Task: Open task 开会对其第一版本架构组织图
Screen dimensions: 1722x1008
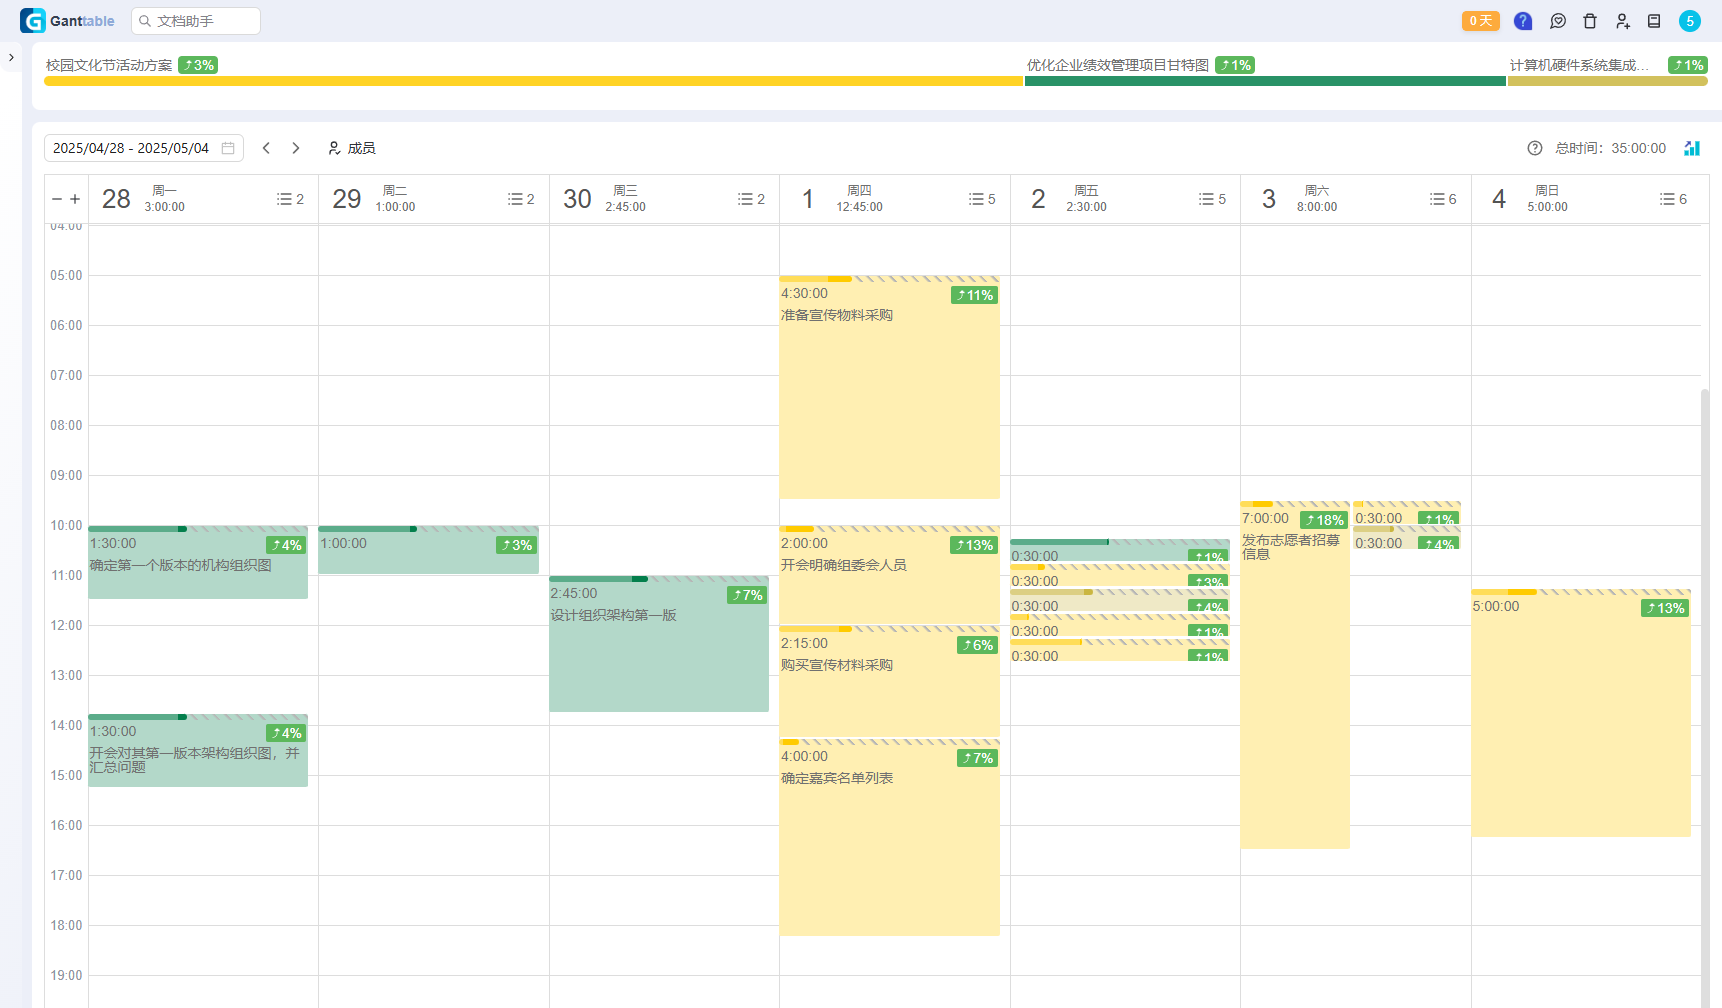Action: pos(198,751)
